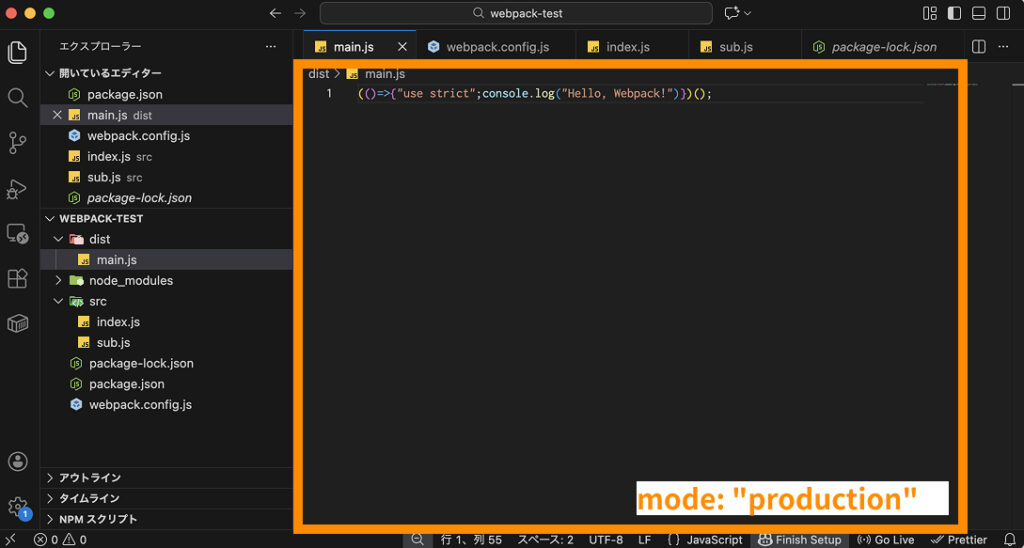The height and width of the screenshot is (548, 1024).
Task: Collapse the dist folder
Action: coord(58,239)
